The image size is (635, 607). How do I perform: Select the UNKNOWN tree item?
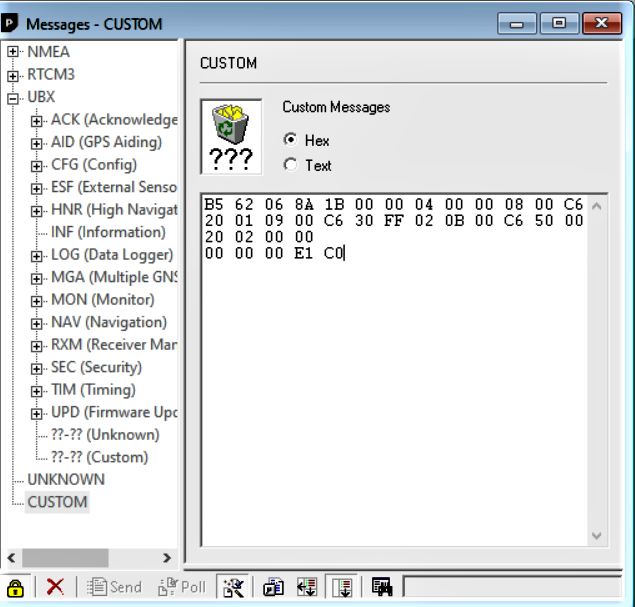click(65, 480)
